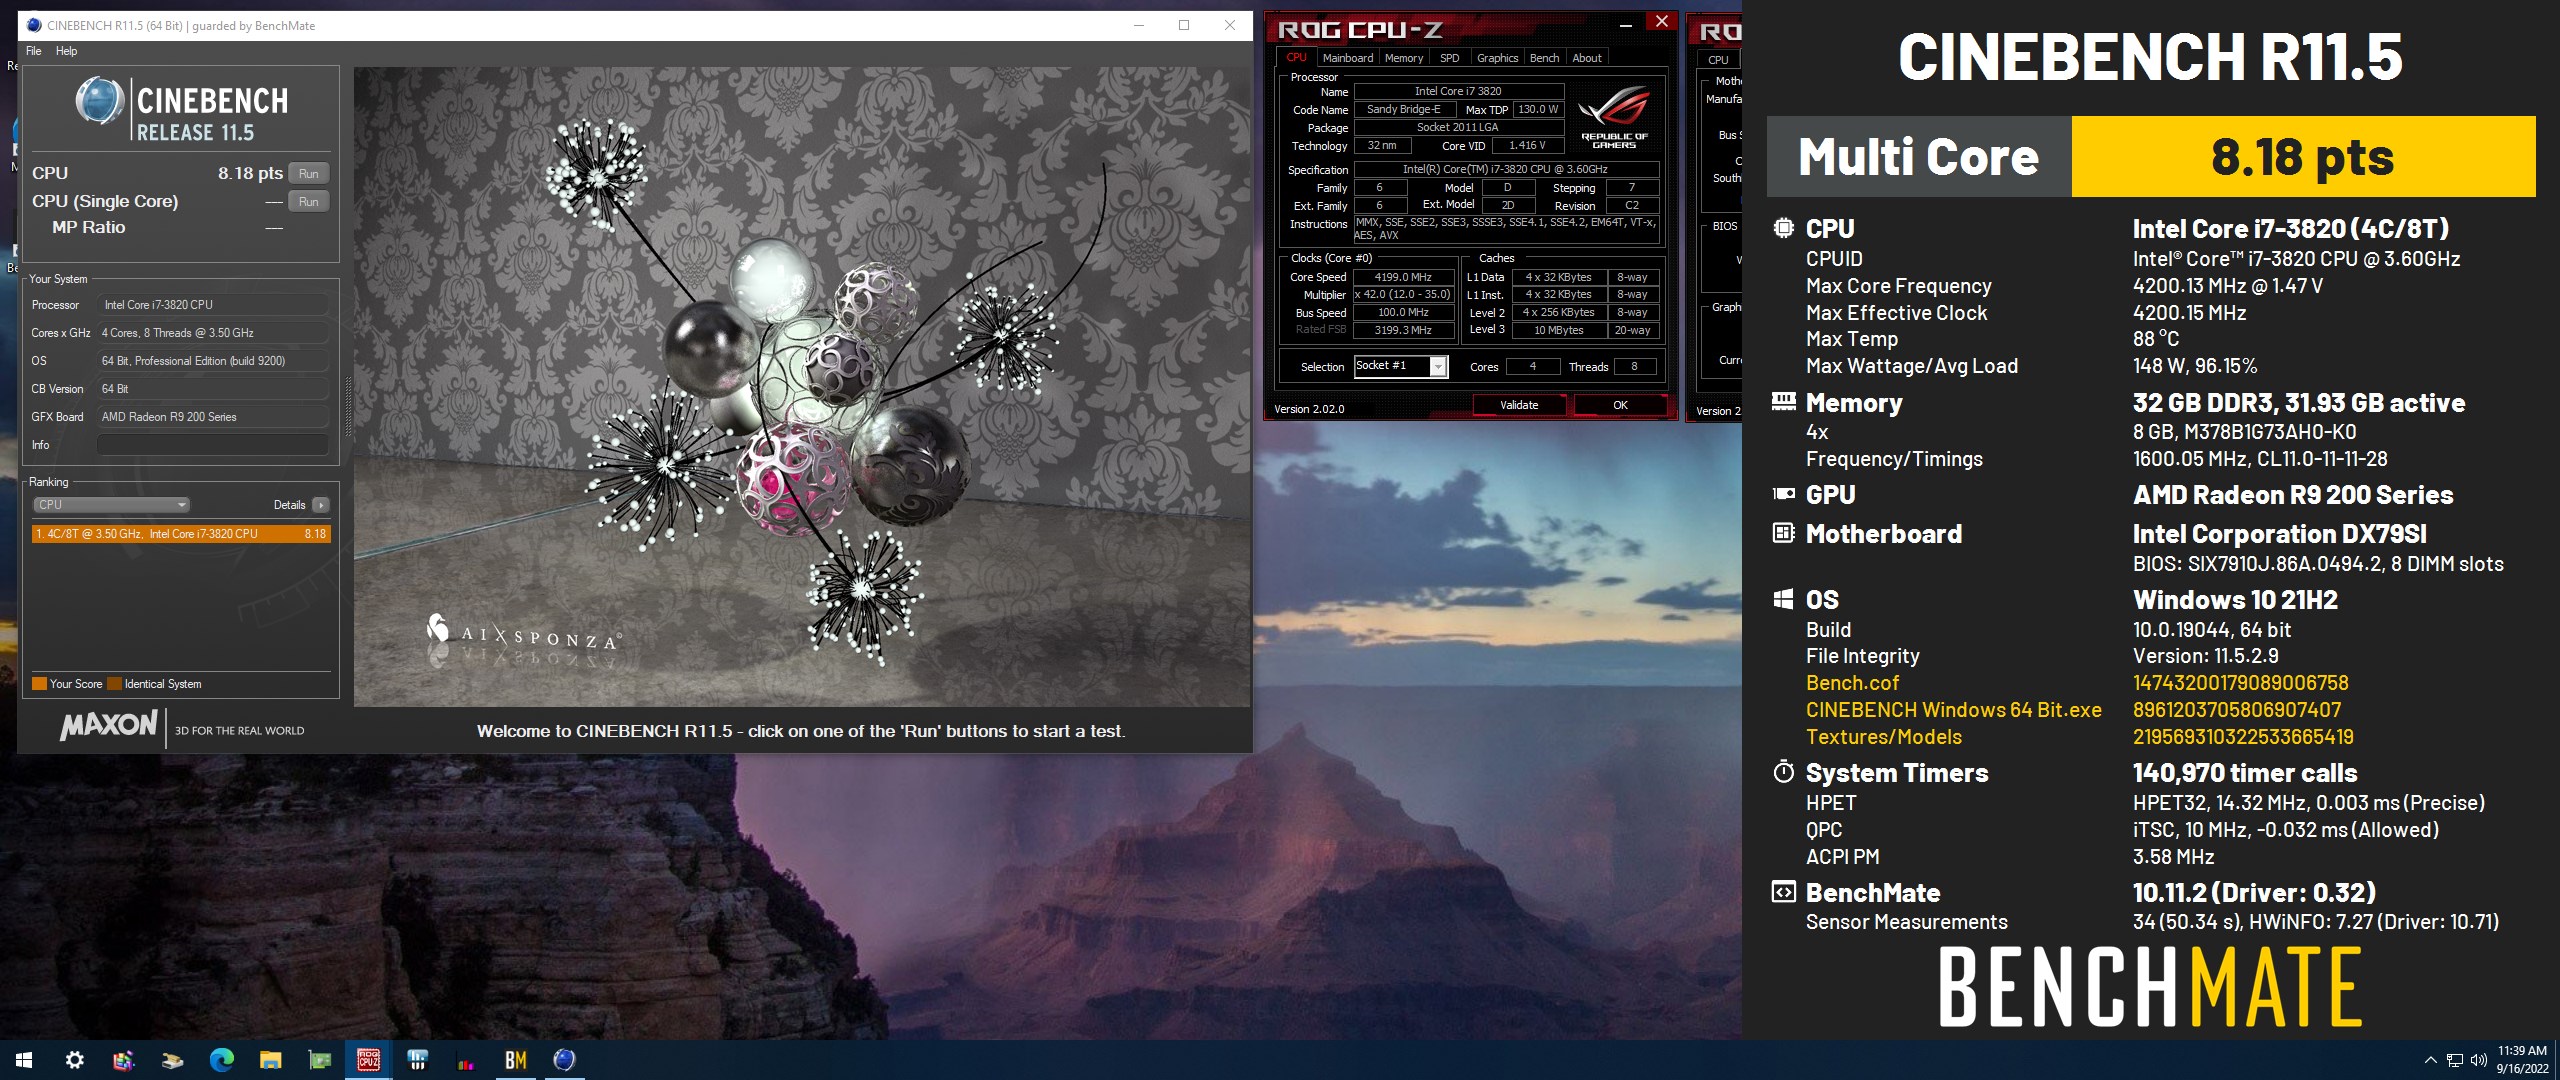Click the Intel Core i7 3820 name field
Image resolution: width=2560 pixels, height=1080 pixels.
(1458, 91)
